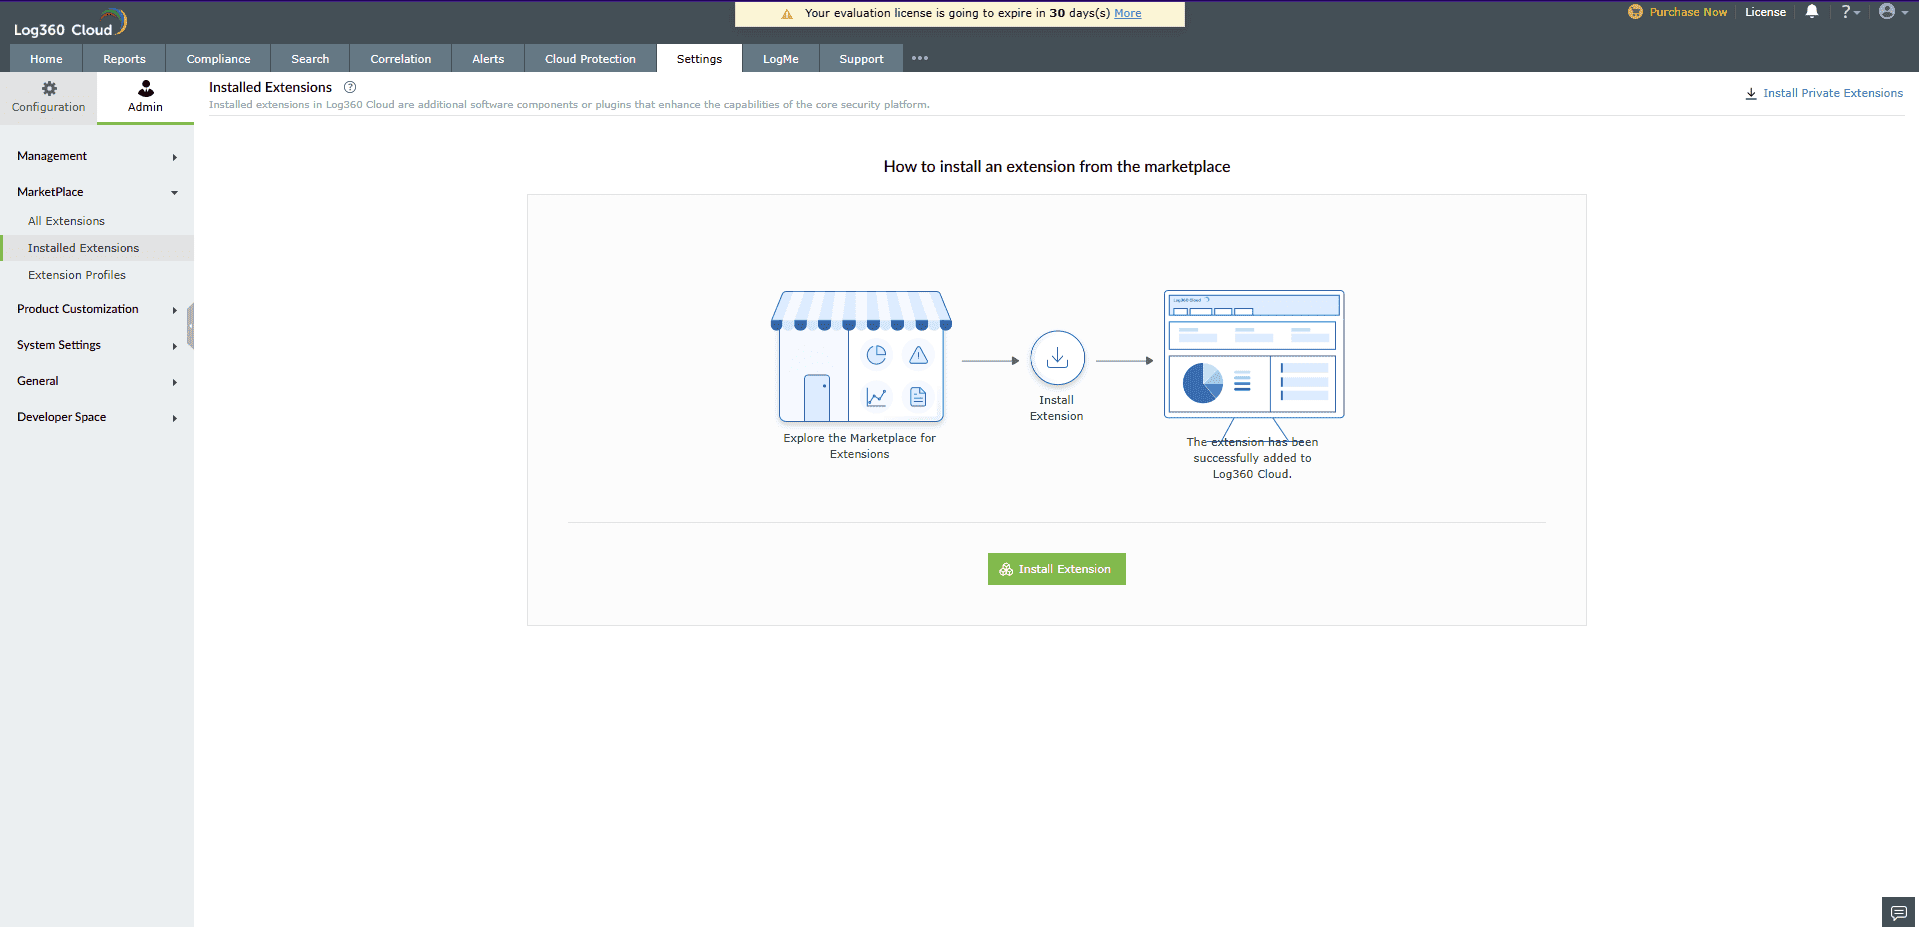The width and height of the screenshot is (1919, 927).
Task: Click the license expiry warning icon
Action: [787, 14]
